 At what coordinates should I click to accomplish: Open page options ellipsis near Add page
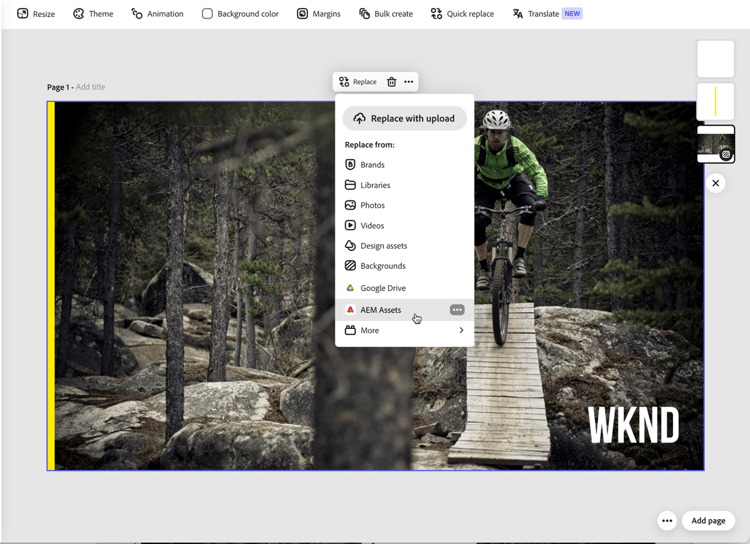(667, 521)
